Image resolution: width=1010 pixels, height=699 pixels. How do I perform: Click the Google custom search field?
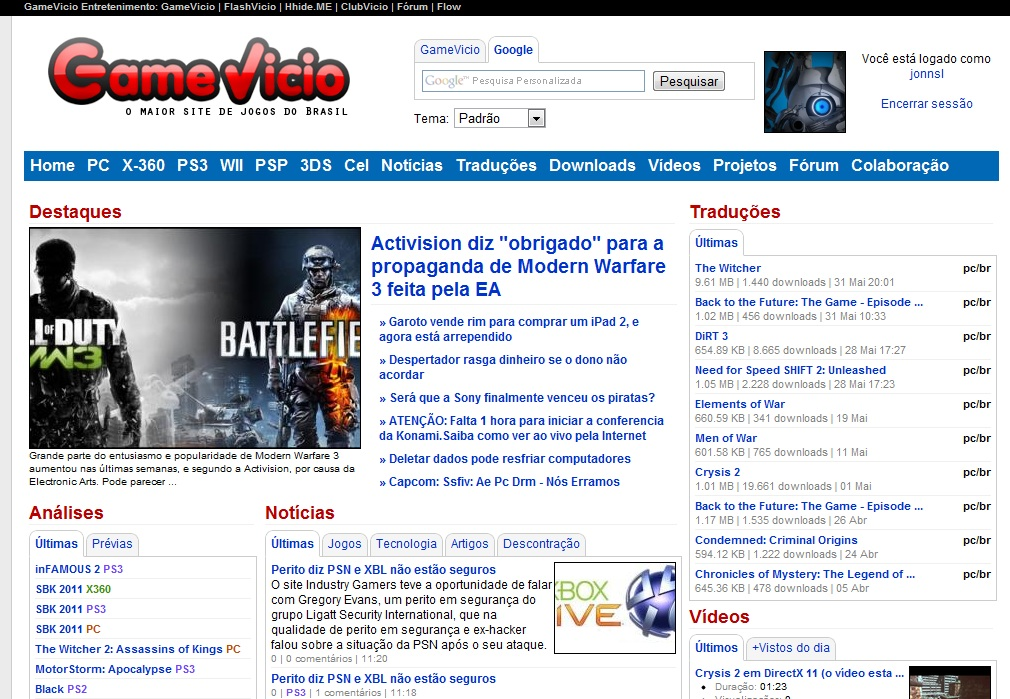533,81
